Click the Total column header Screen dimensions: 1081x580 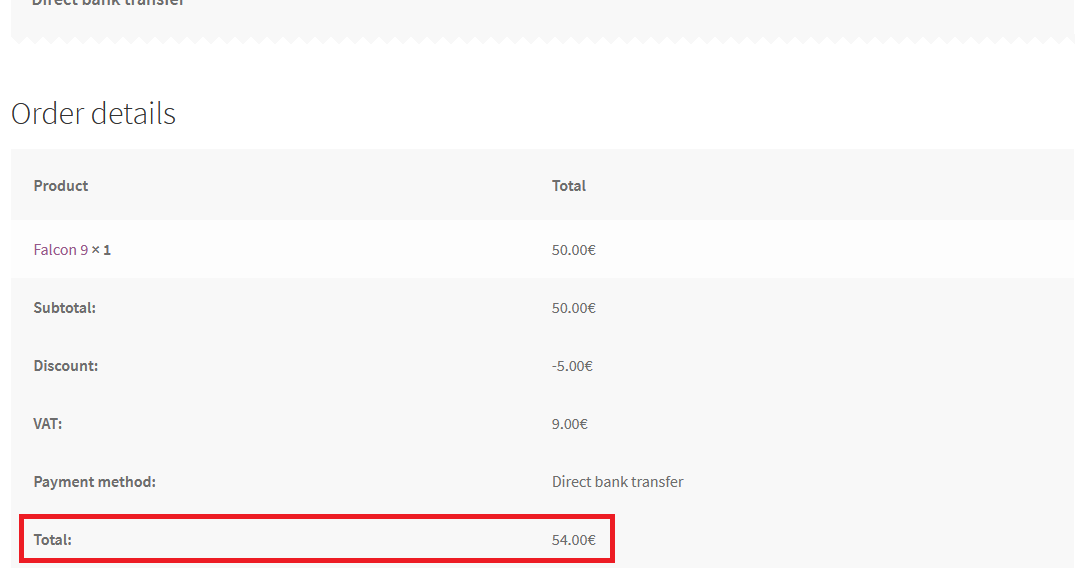569,186
